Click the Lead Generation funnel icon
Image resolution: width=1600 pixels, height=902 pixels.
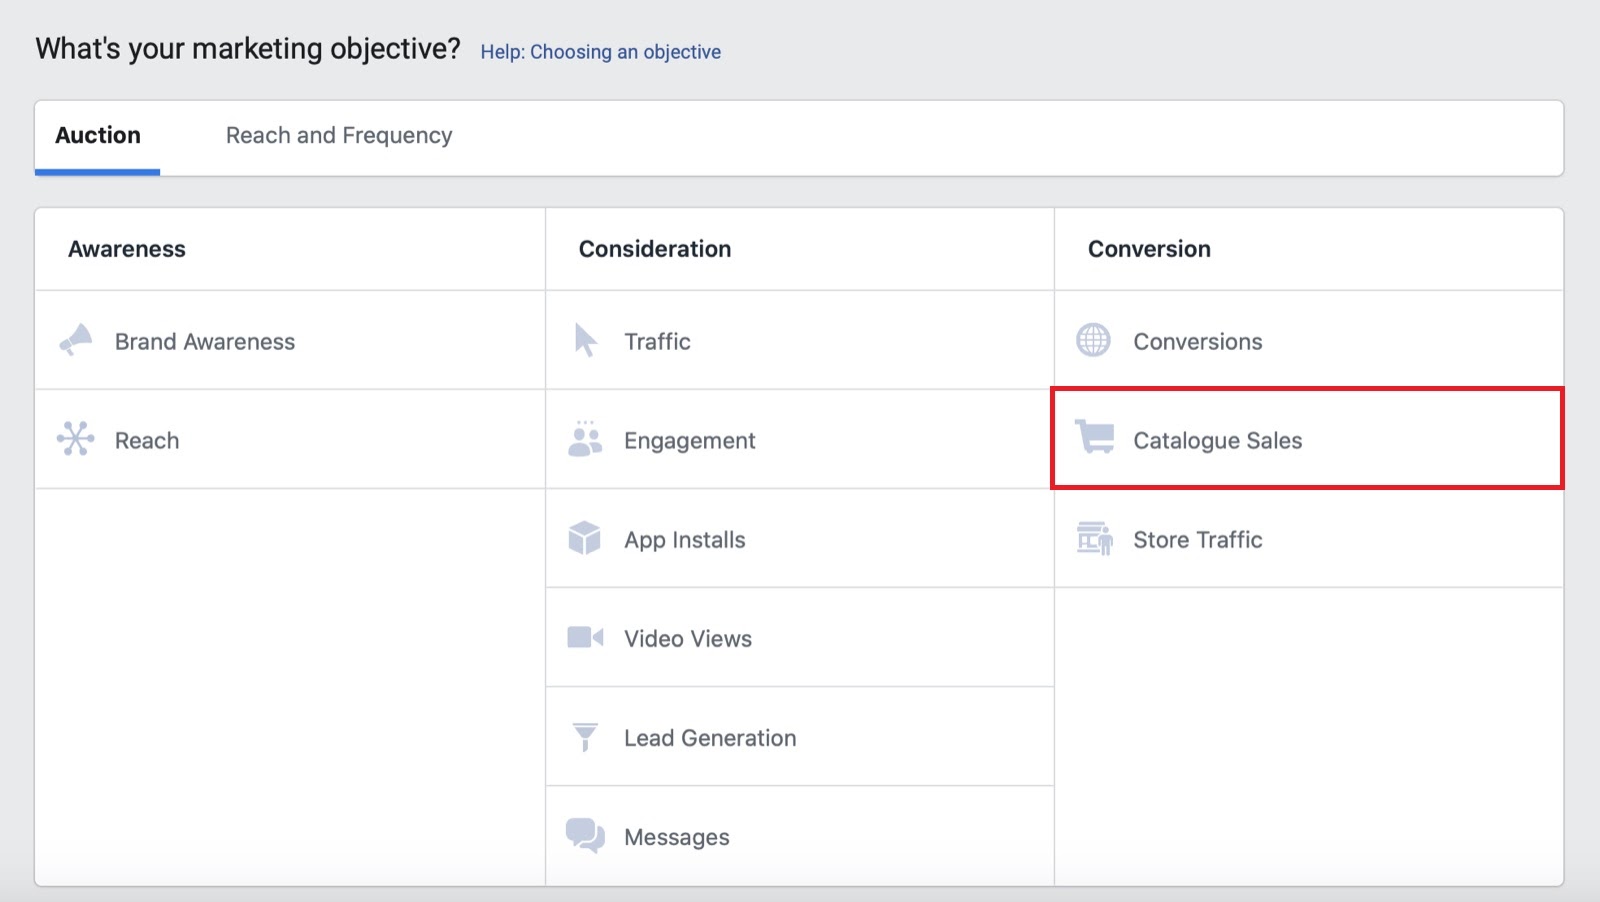coord(584,736)
